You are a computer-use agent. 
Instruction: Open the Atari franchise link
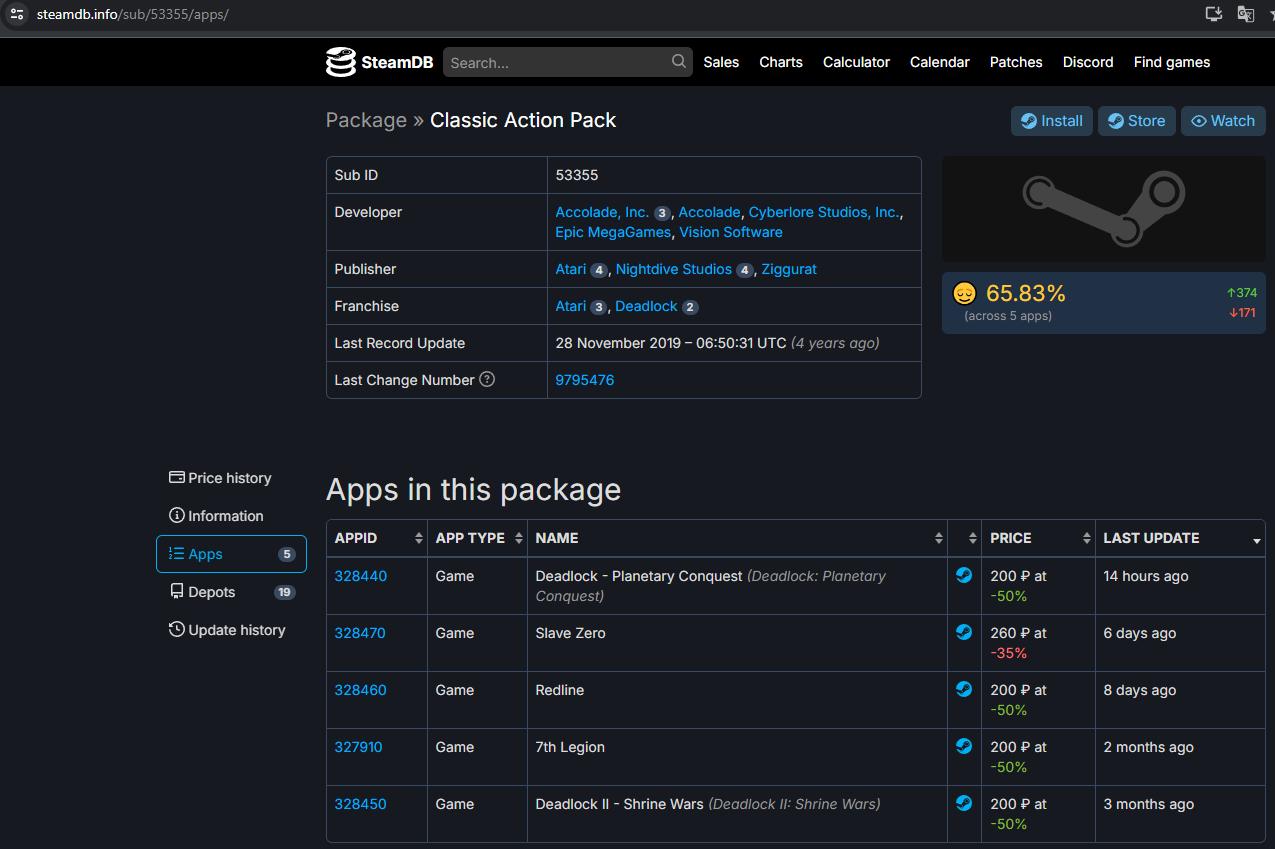[571, 306]
